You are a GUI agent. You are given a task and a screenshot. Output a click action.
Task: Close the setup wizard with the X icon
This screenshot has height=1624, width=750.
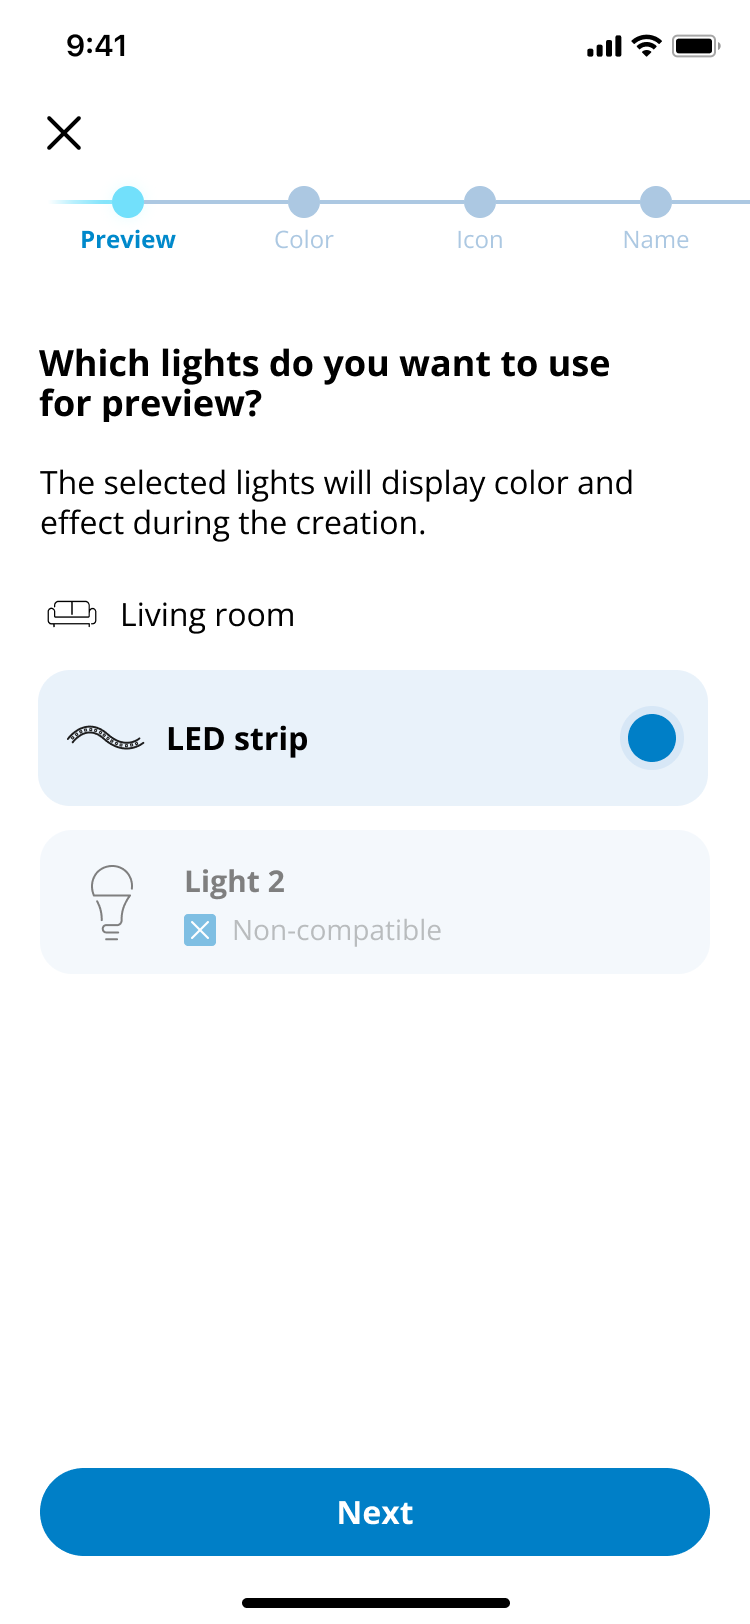64,132
